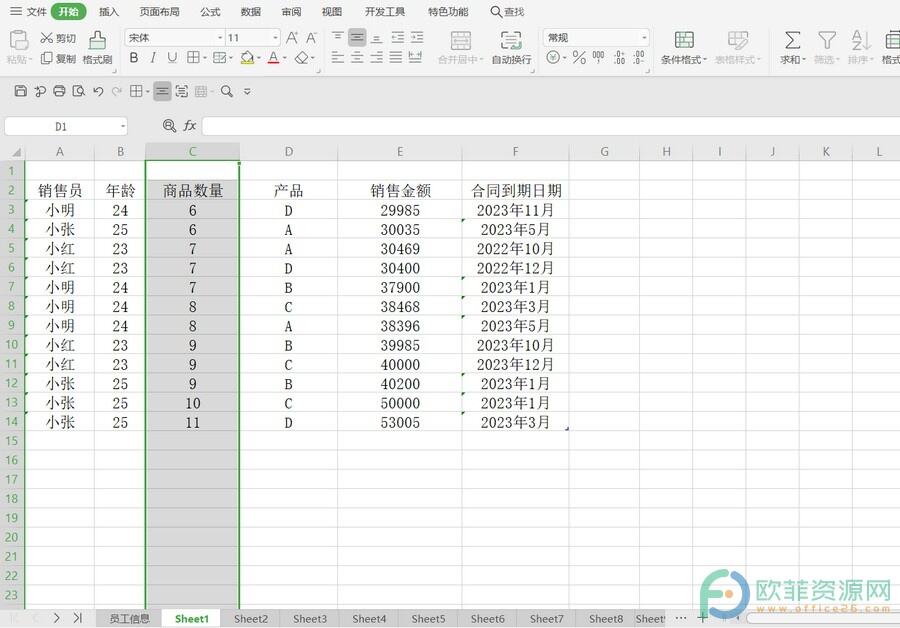Click the magnifier icon in quick toolbar

227,91
